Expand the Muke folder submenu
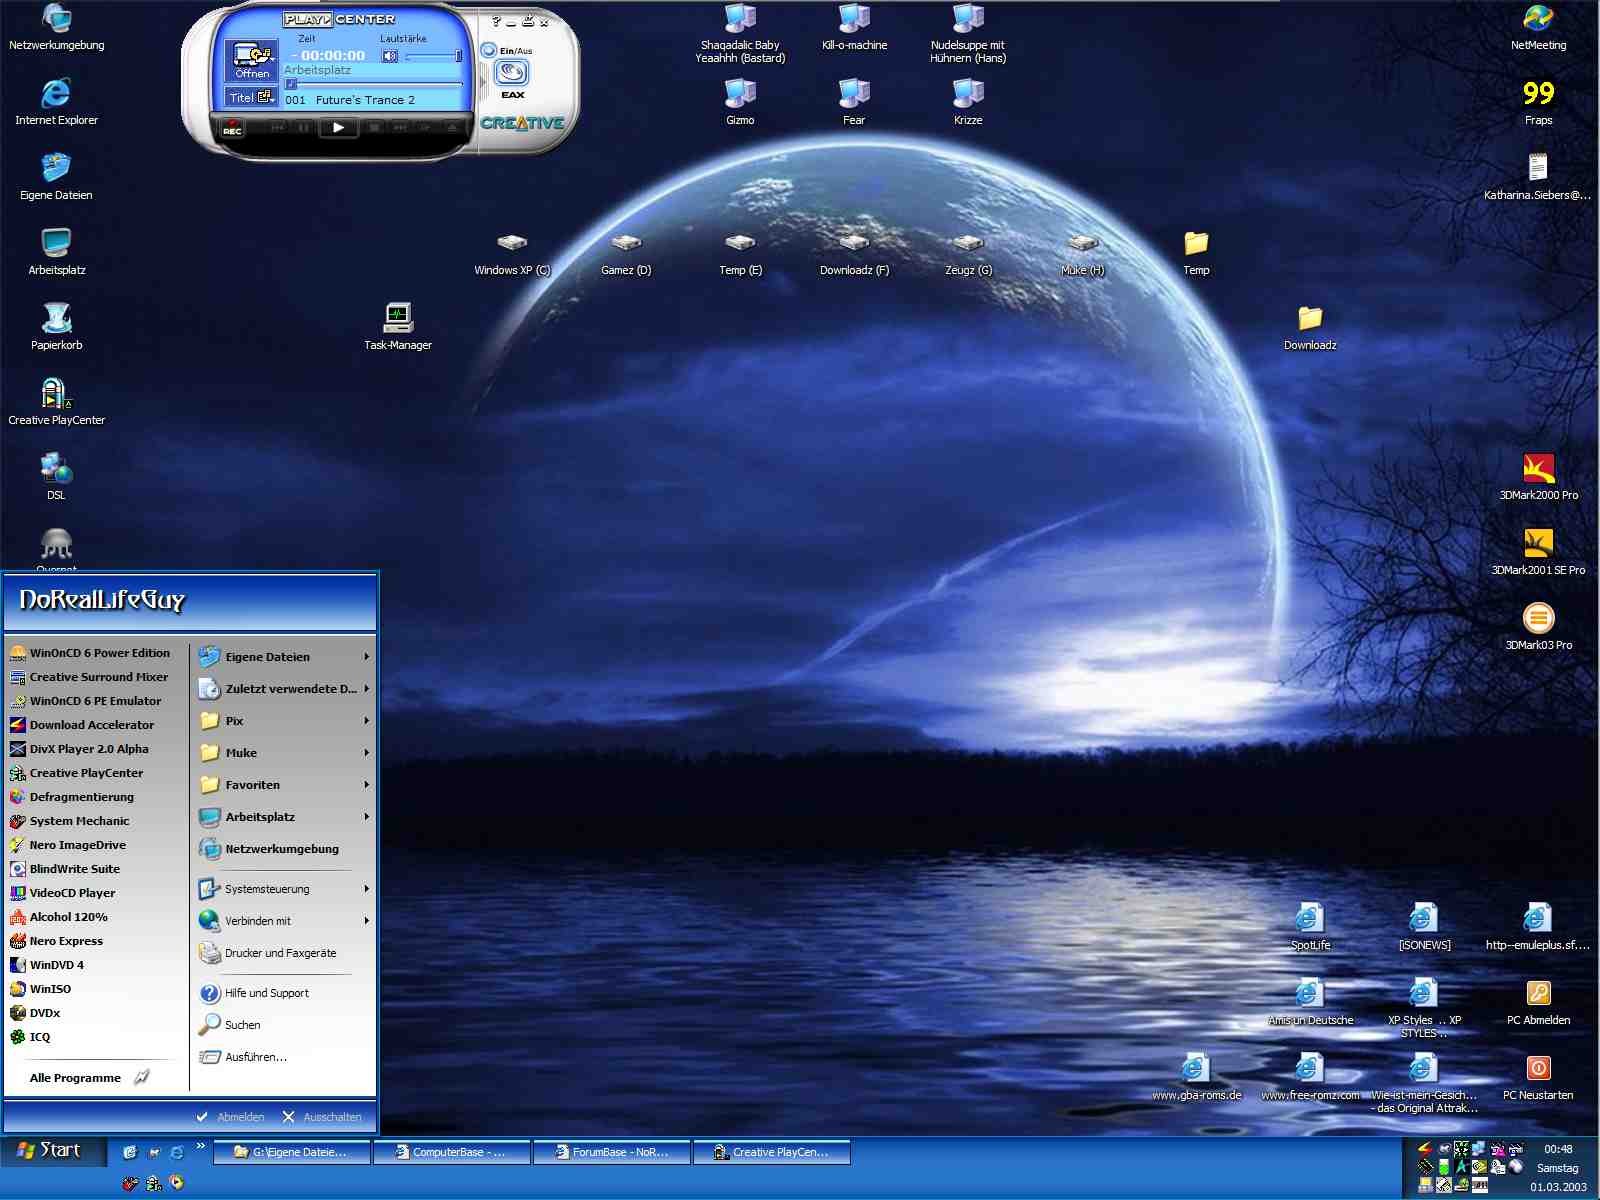The image size is (1600, 1200). [x=284, y=753]
